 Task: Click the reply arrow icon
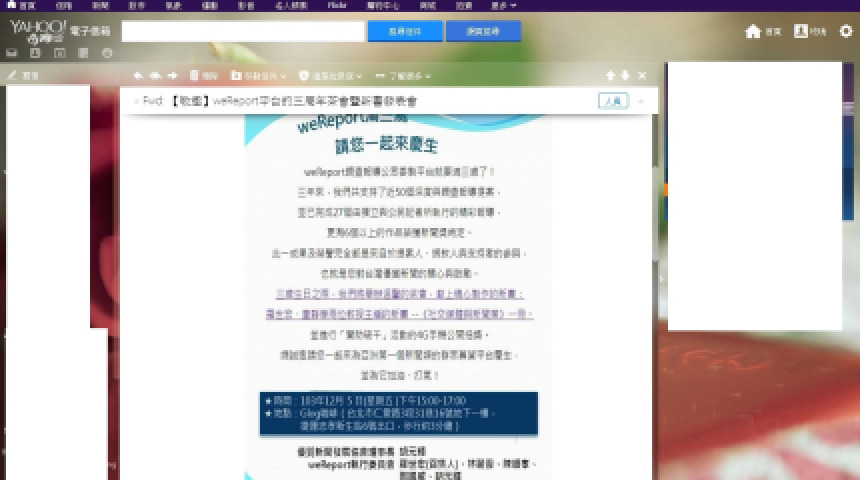138,75
